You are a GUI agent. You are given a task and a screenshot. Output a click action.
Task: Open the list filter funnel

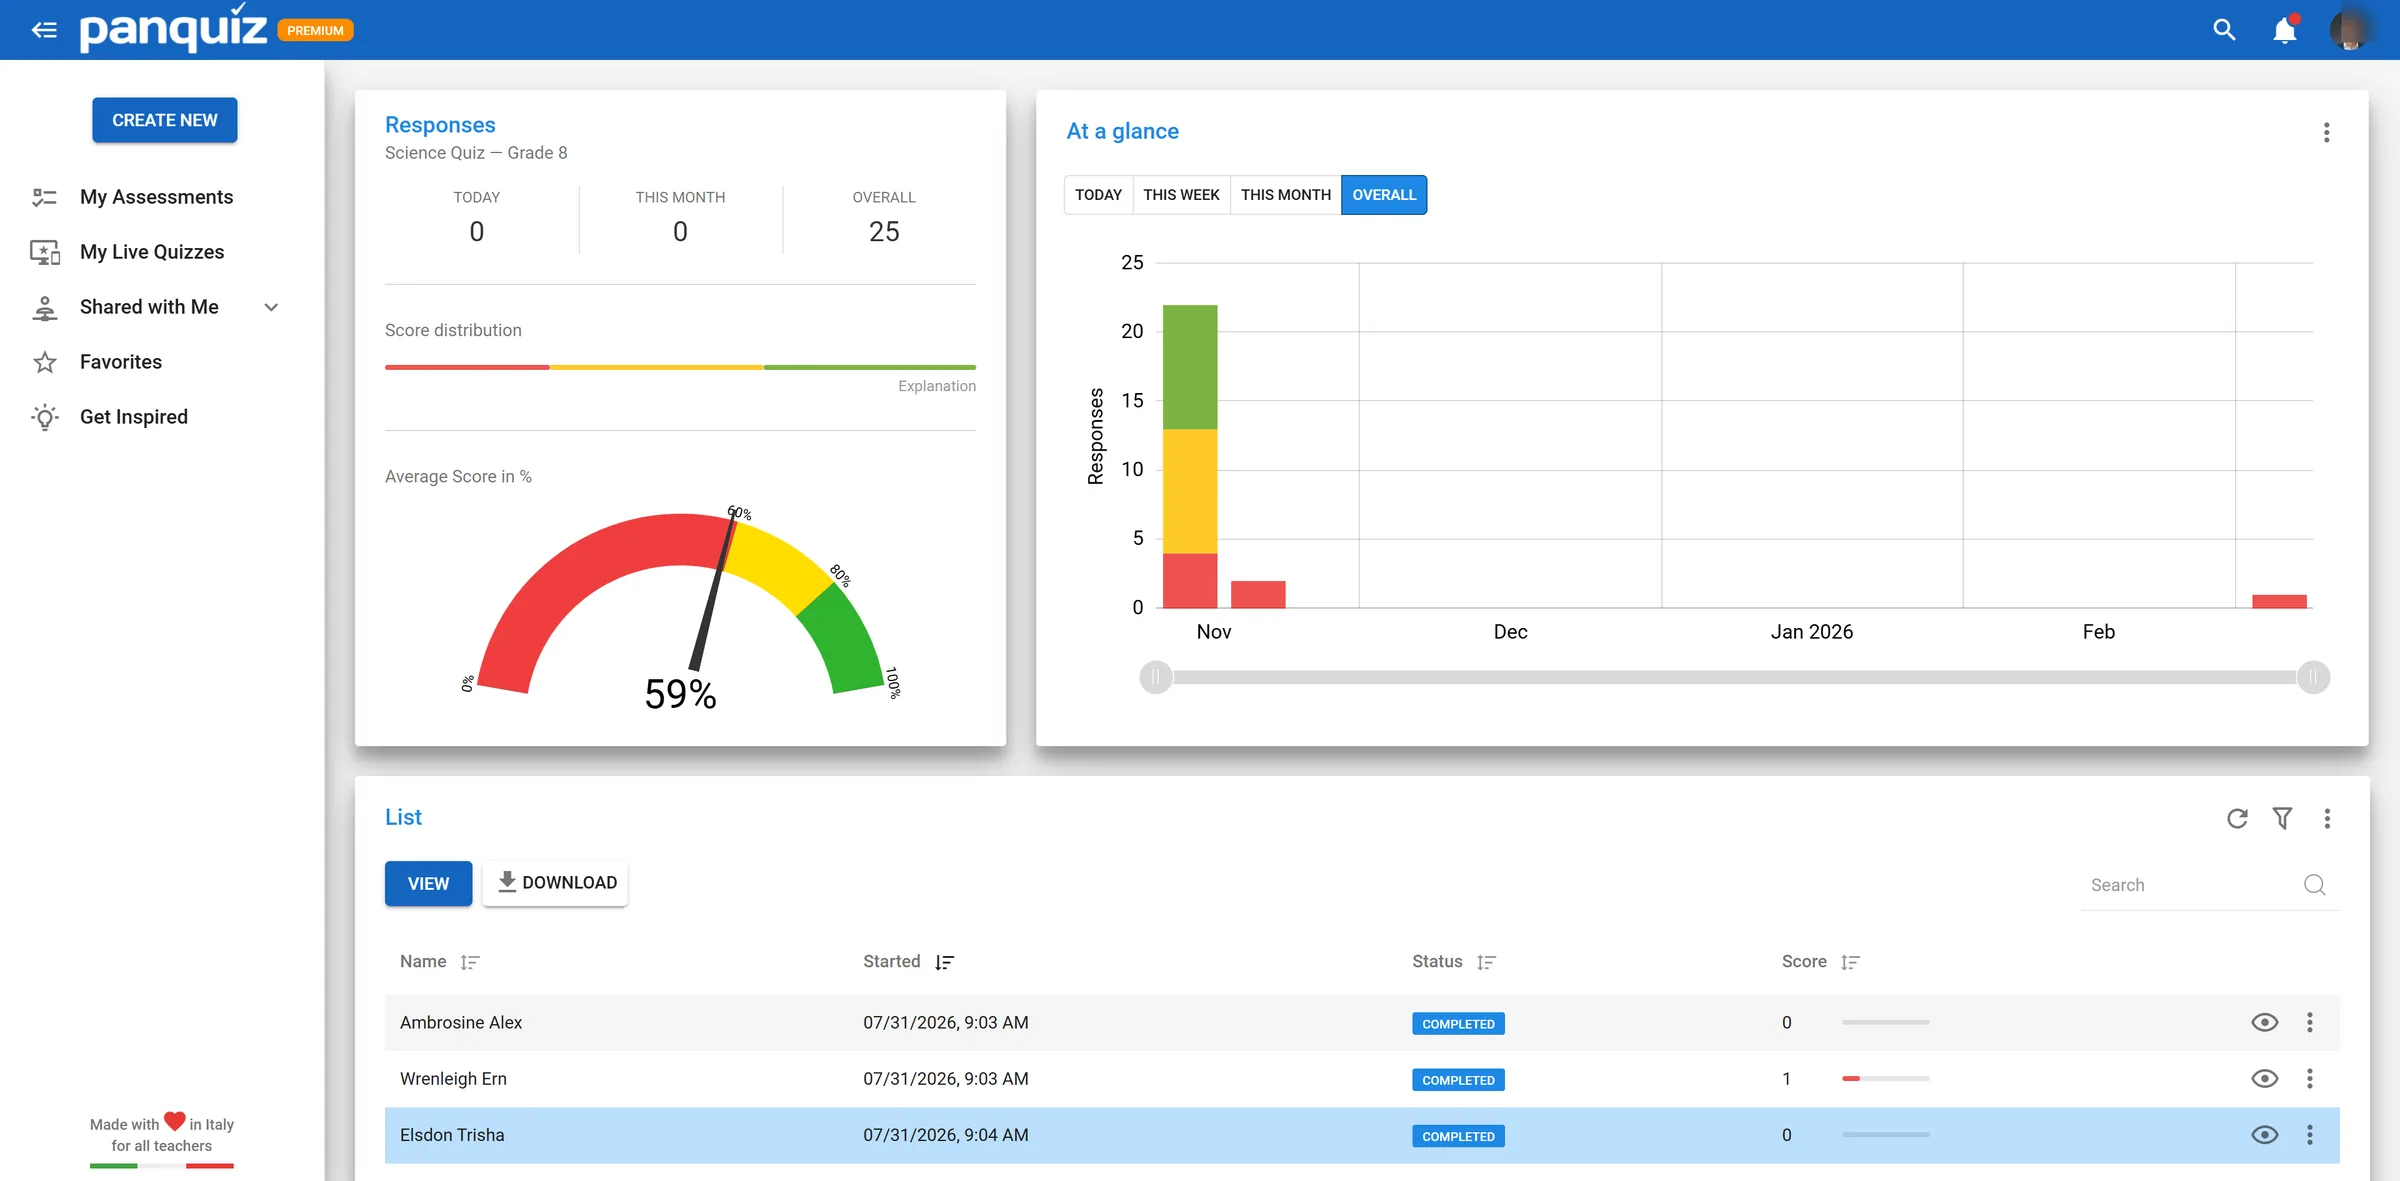coord(2283,819)
